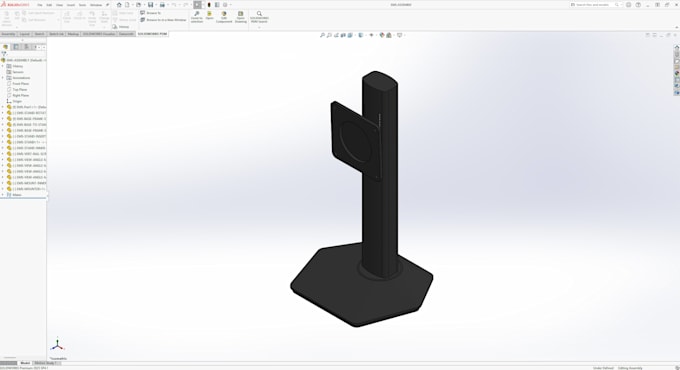Switch to the Layout ribbon tab
Image resolution: width=680 pixels, height=370 pixels.
click(x=25, y=34)
